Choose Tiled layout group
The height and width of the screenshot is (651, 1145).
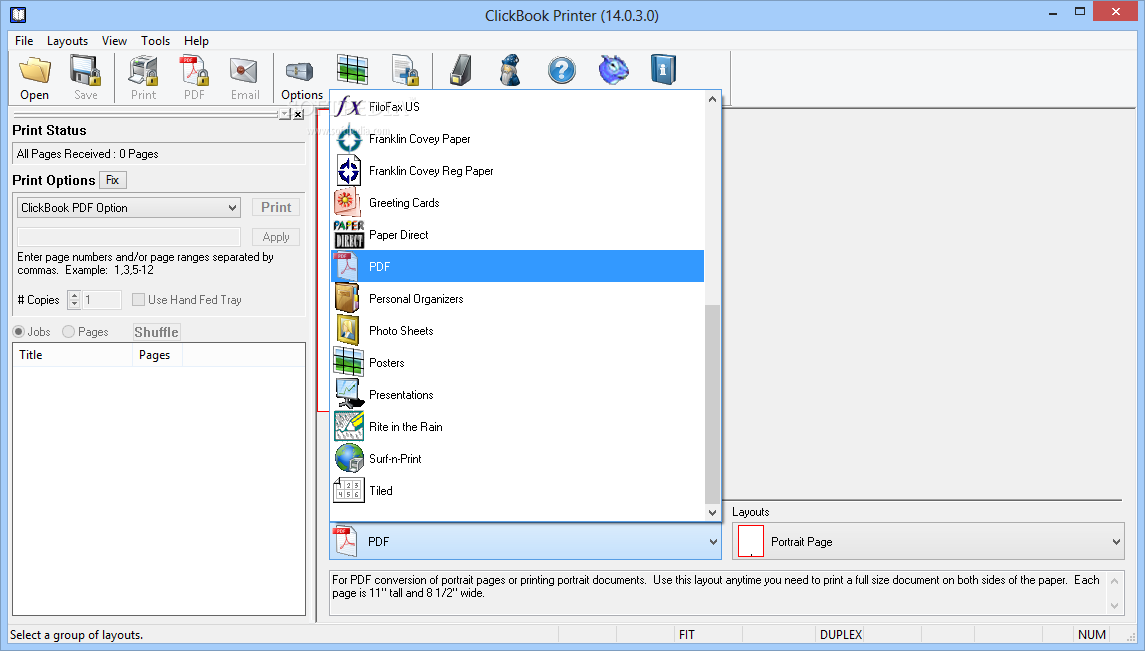(517, 491)
